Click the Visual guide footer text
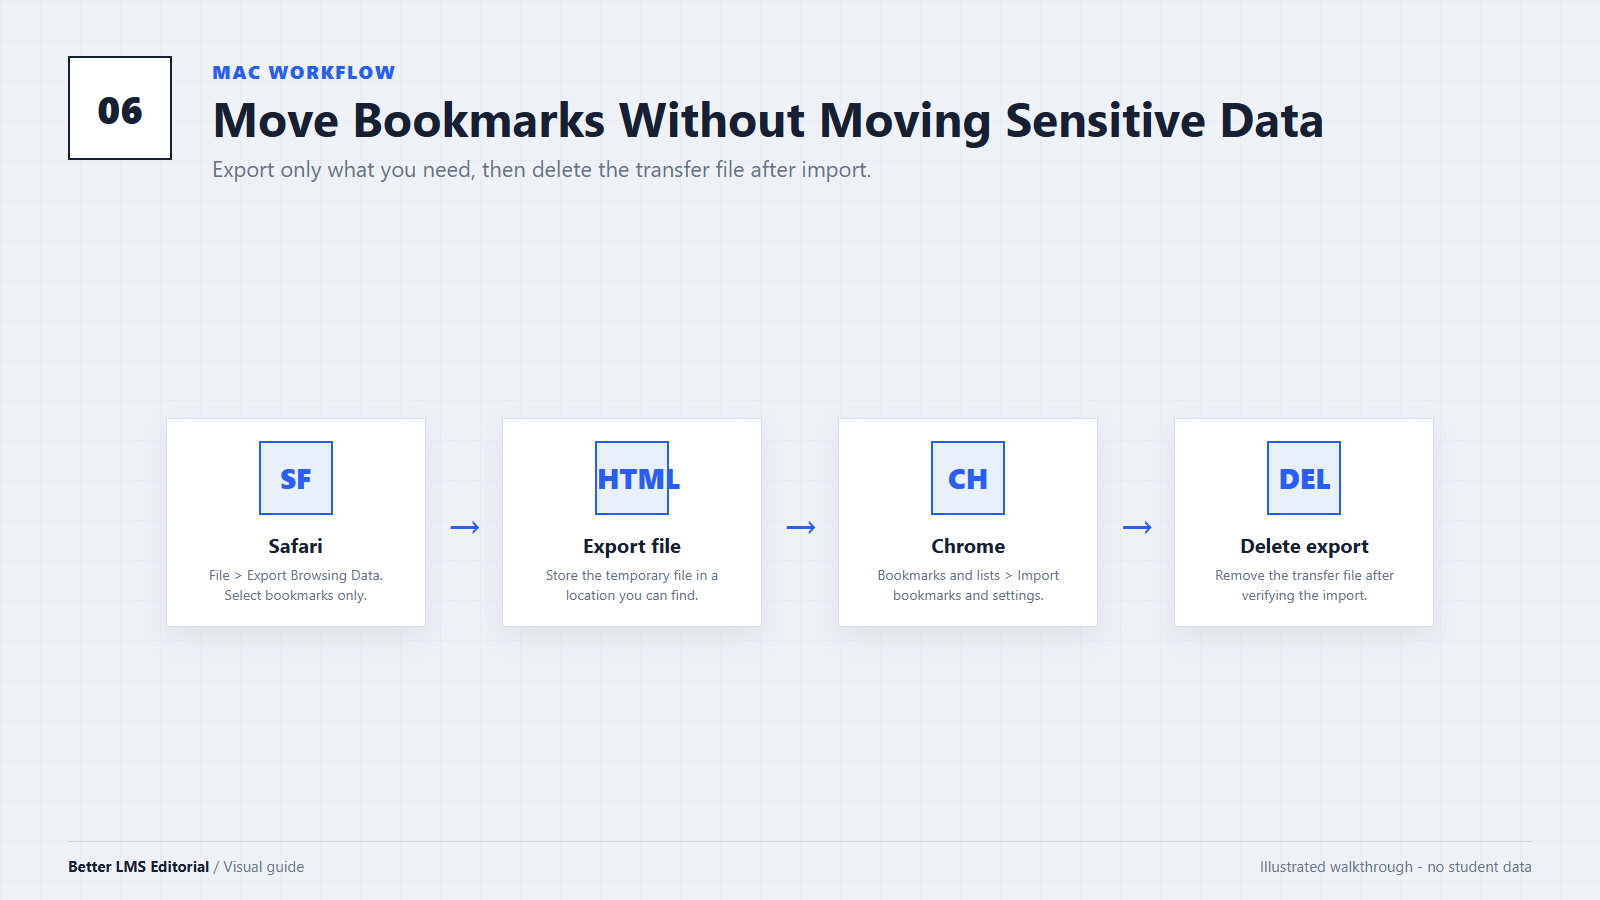The width and height of the screenshot is (1600, 900). (x=264, y=867)
